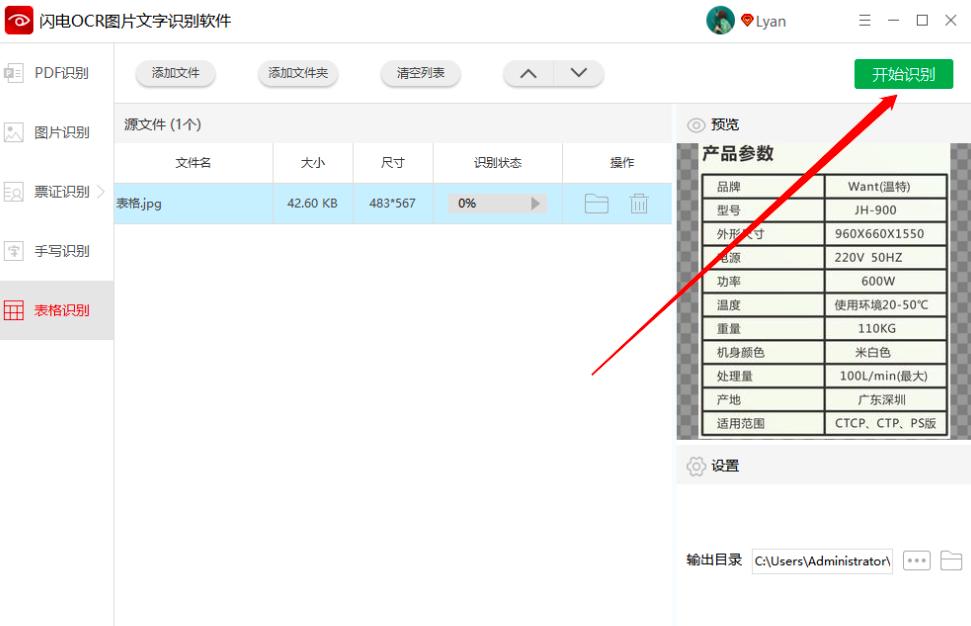Open the 手写识别 sidebar tab
Screen dimensions: 971x626
pos(56,251)
